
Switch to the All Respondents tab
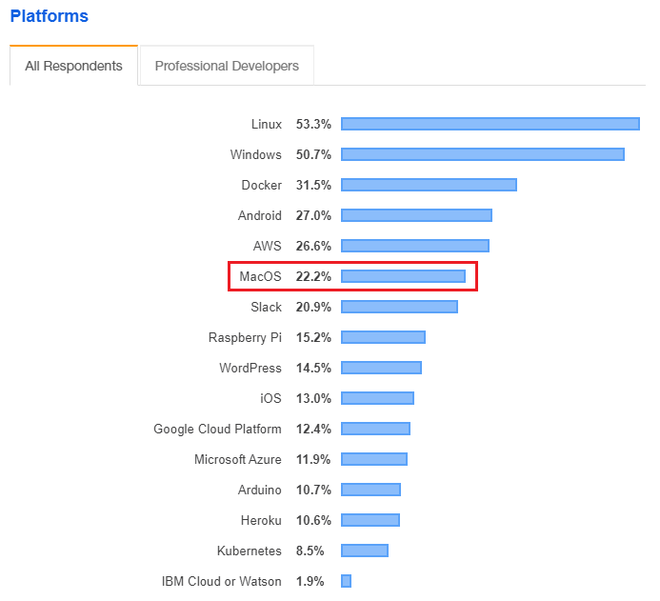74,66
